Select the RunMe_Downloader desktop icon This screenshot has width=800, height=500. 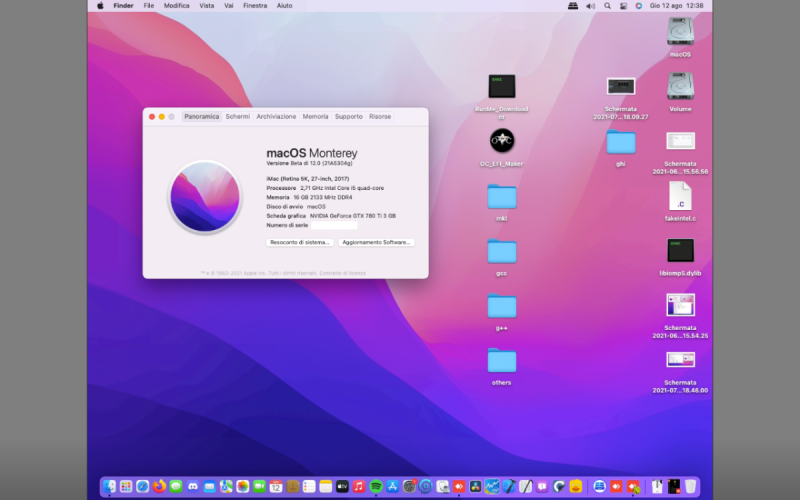coord(501,87)
